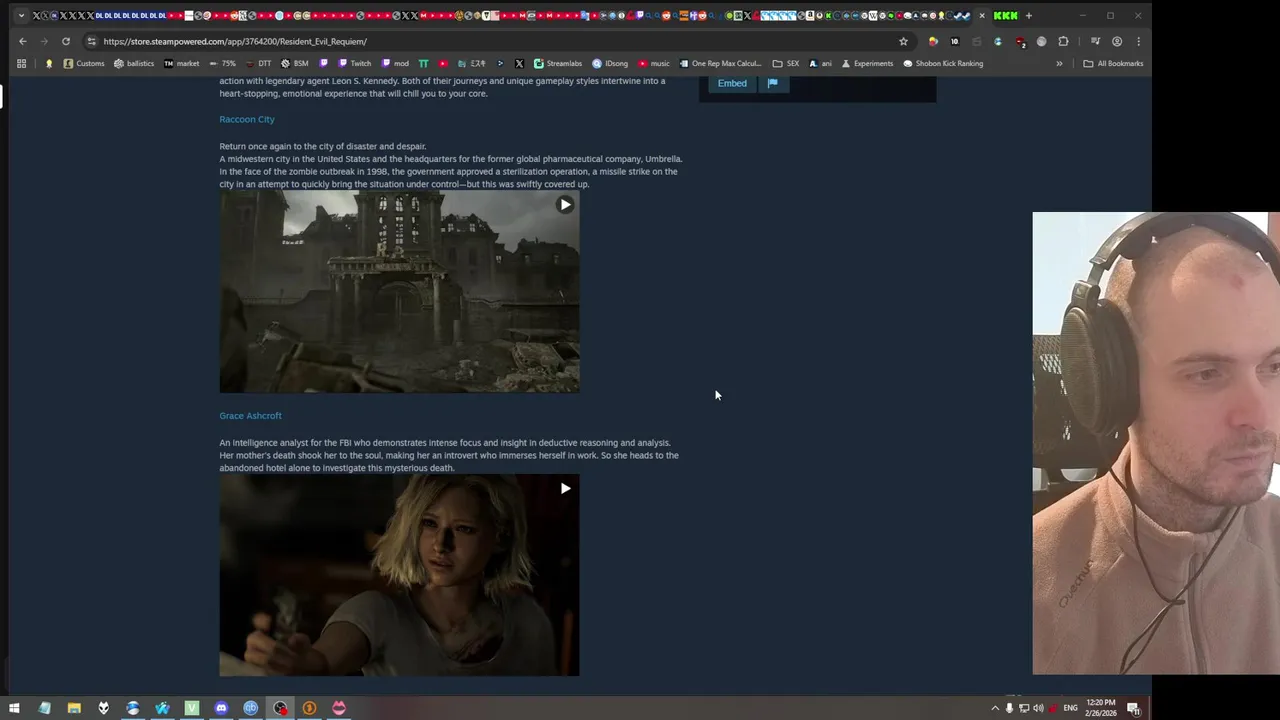Viewport: 1280px width, 720px height.
Task: Play the Grace Ashcroft video
Action: (565, 489)
